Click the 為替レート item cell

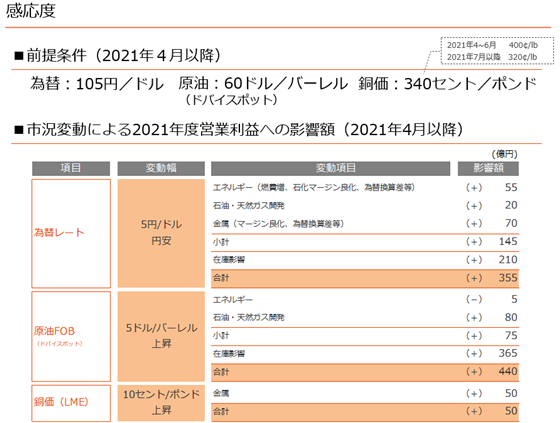point(71,233)
